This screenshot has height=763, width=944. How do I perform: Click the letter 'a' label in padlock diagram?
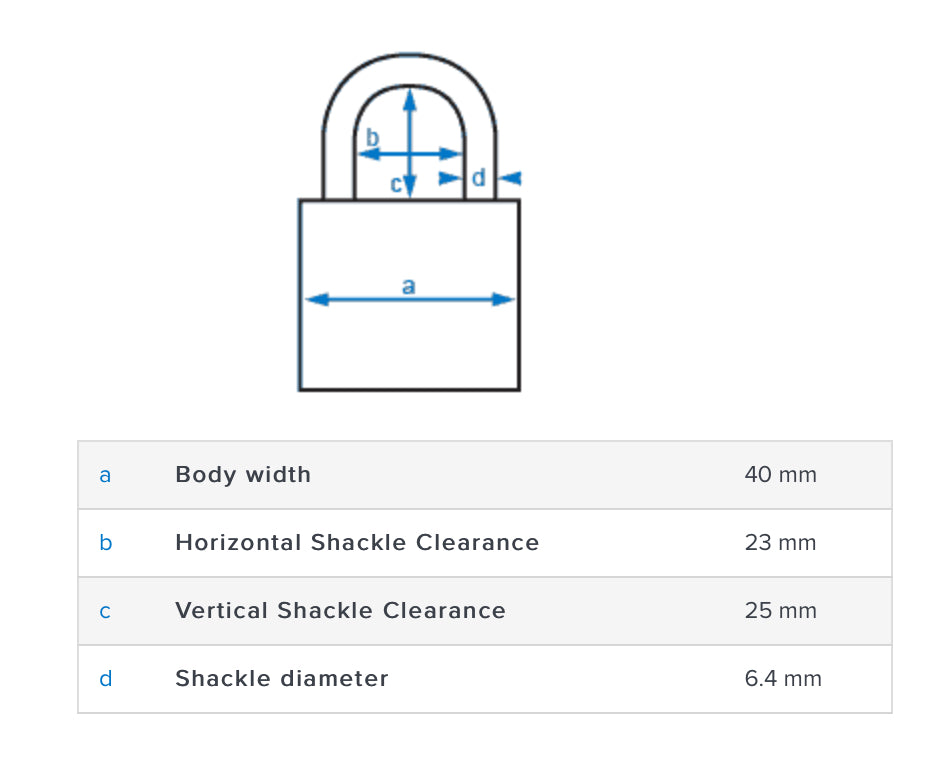click(x=408, y=286)
